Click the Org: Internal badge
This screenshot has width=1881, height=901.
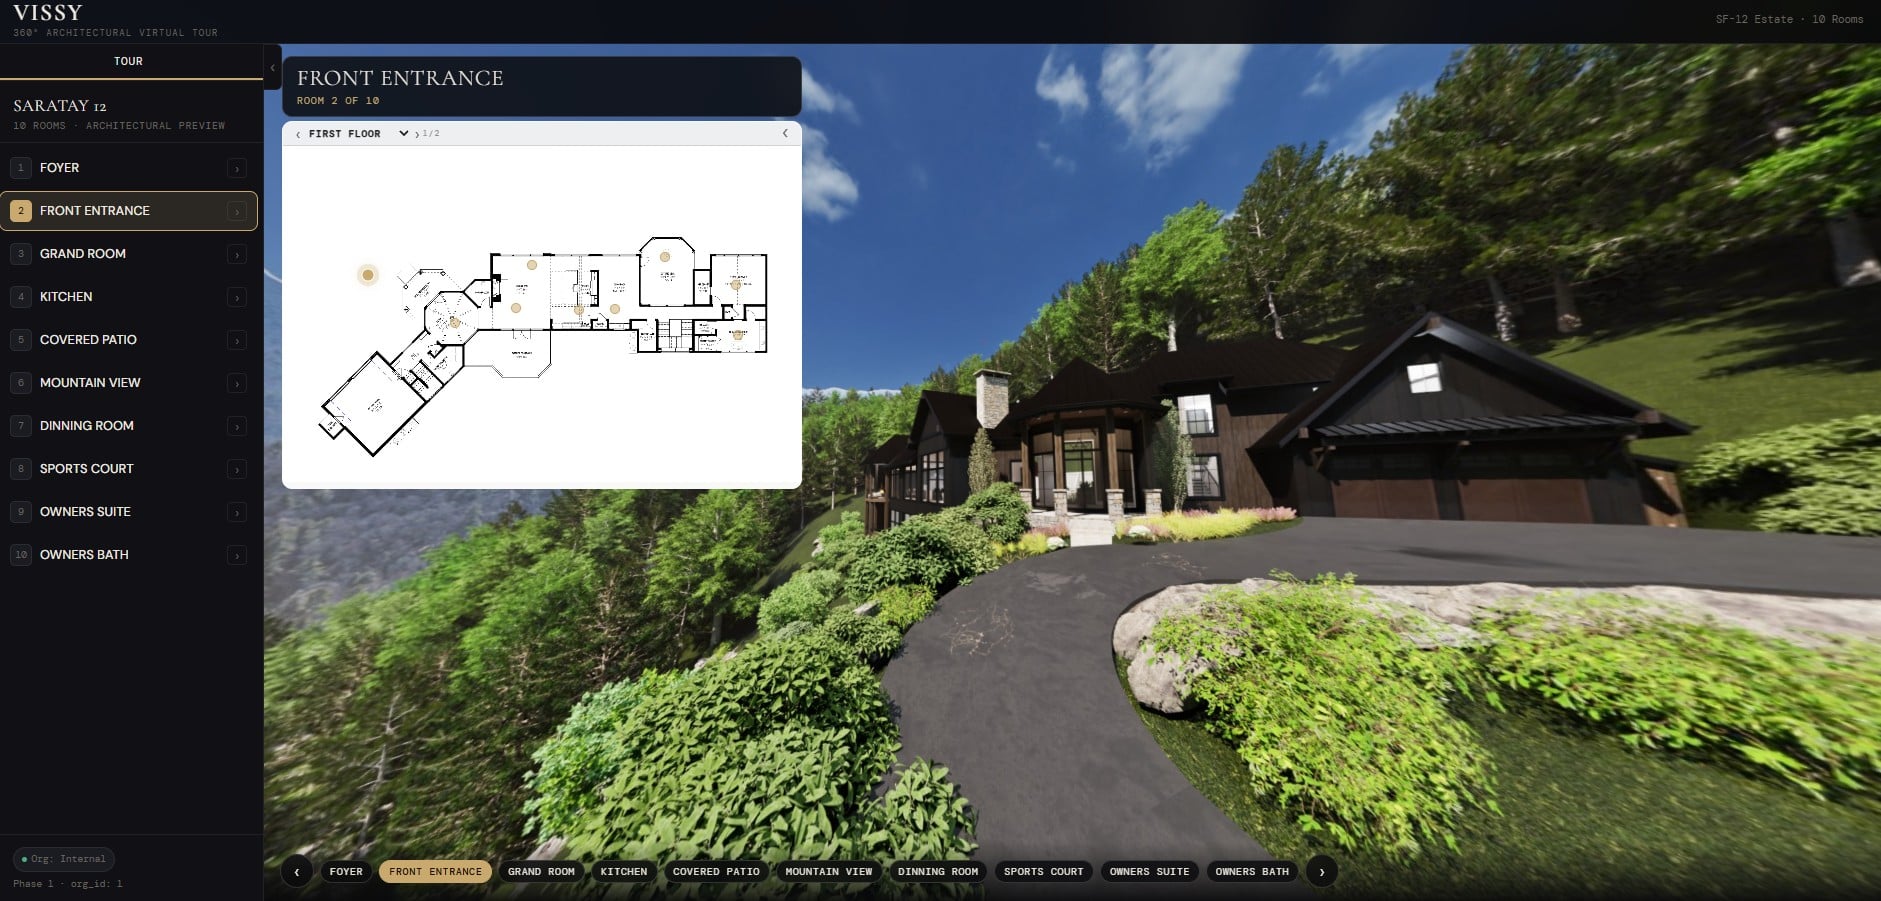(64, 859)
